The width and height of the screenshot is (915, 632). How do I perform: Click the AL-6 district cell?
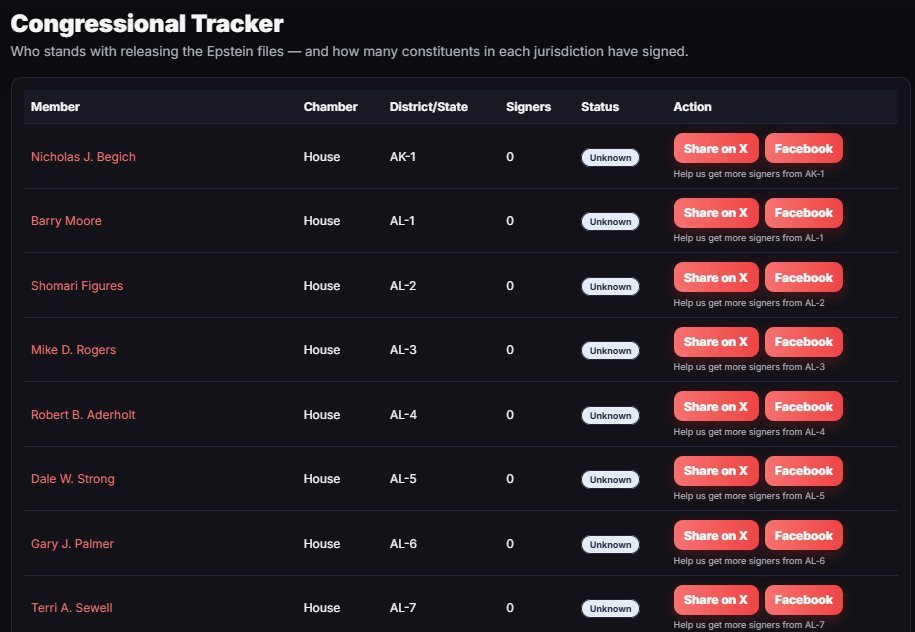pos(403,544)
